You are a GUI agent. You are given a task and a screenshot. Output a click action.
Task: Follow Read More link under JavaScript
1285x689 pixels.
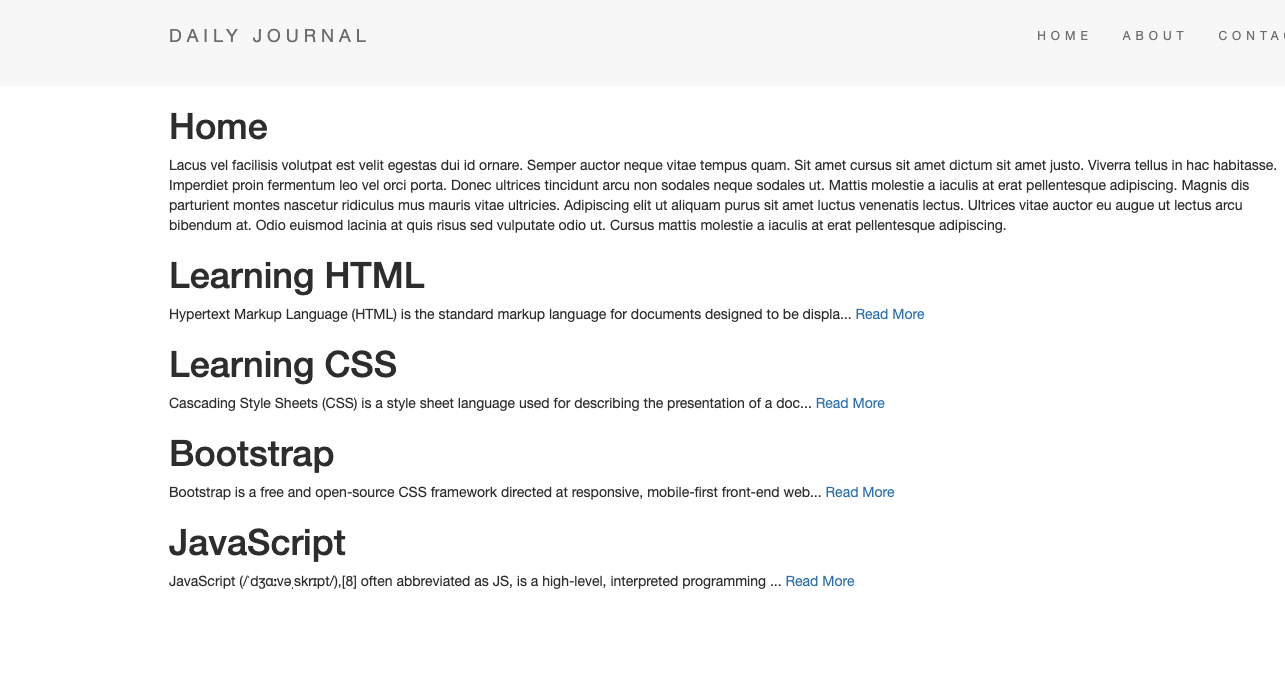point(819,581)
